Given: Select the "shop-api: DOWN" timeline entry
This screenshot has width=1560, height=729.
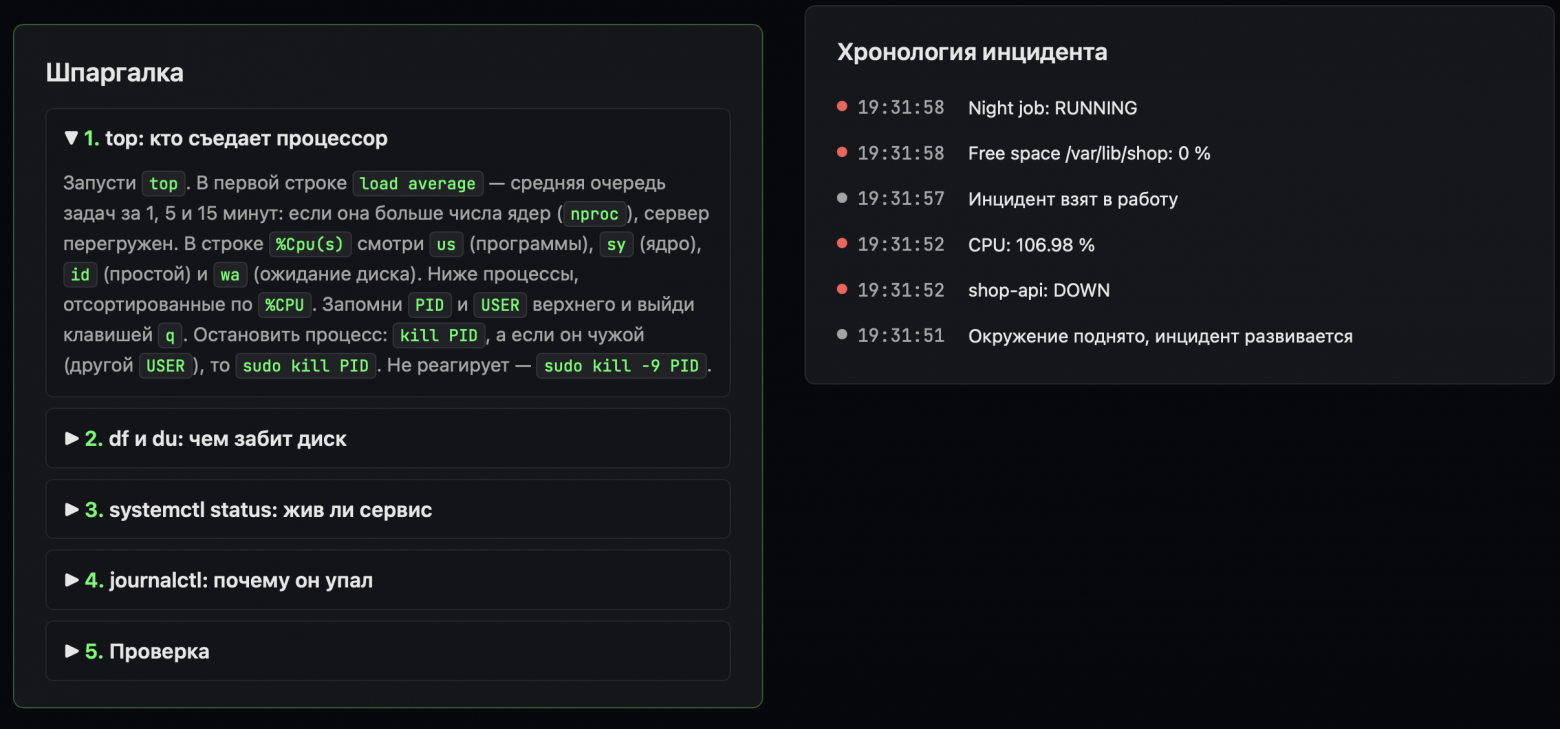Looking at the screenshot, I should coord(1039,290).
